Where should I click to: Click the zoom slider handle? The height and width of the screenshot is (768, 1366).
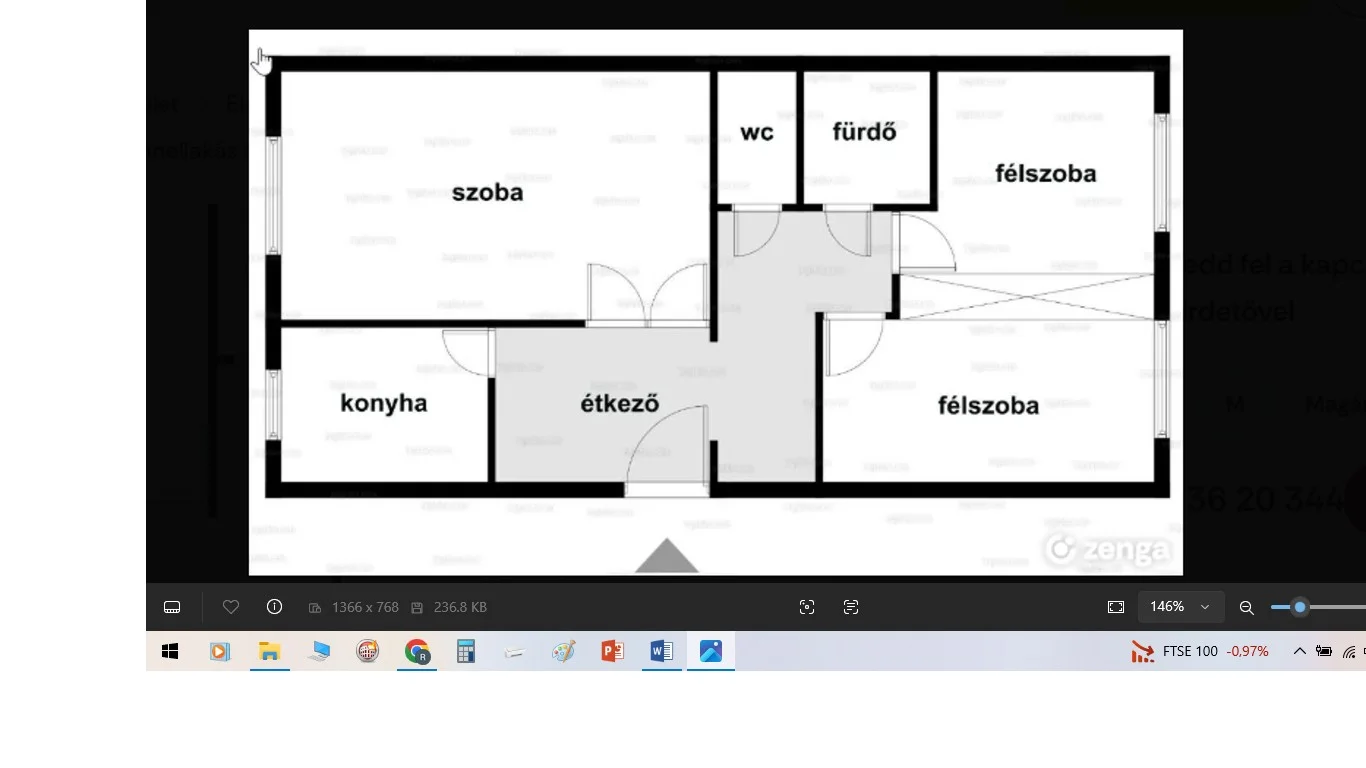pyautogui.click(x=1300, y=607)
